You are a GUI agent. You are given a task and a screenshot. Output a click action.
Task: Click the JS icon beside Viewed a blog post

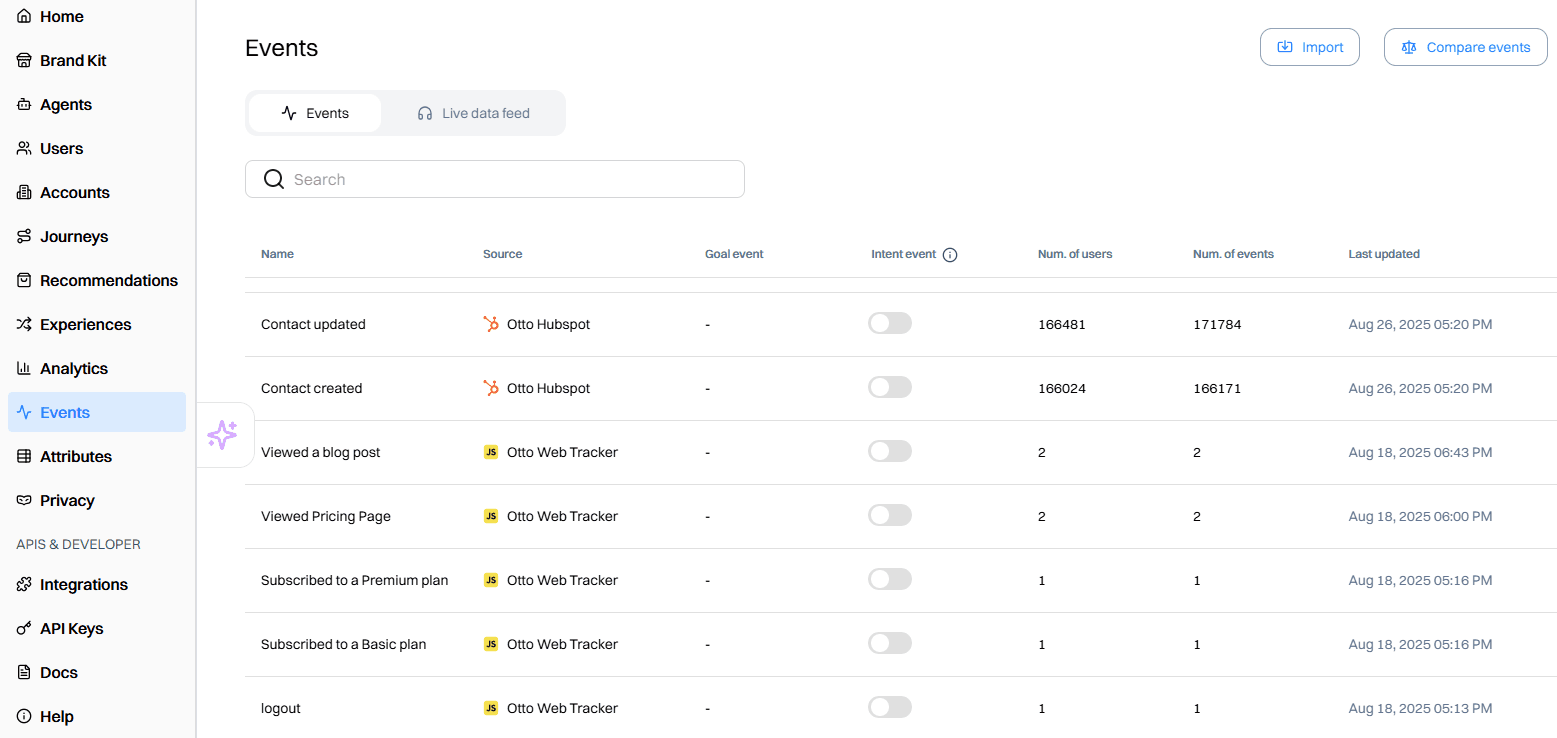click(x=491, y=452)
